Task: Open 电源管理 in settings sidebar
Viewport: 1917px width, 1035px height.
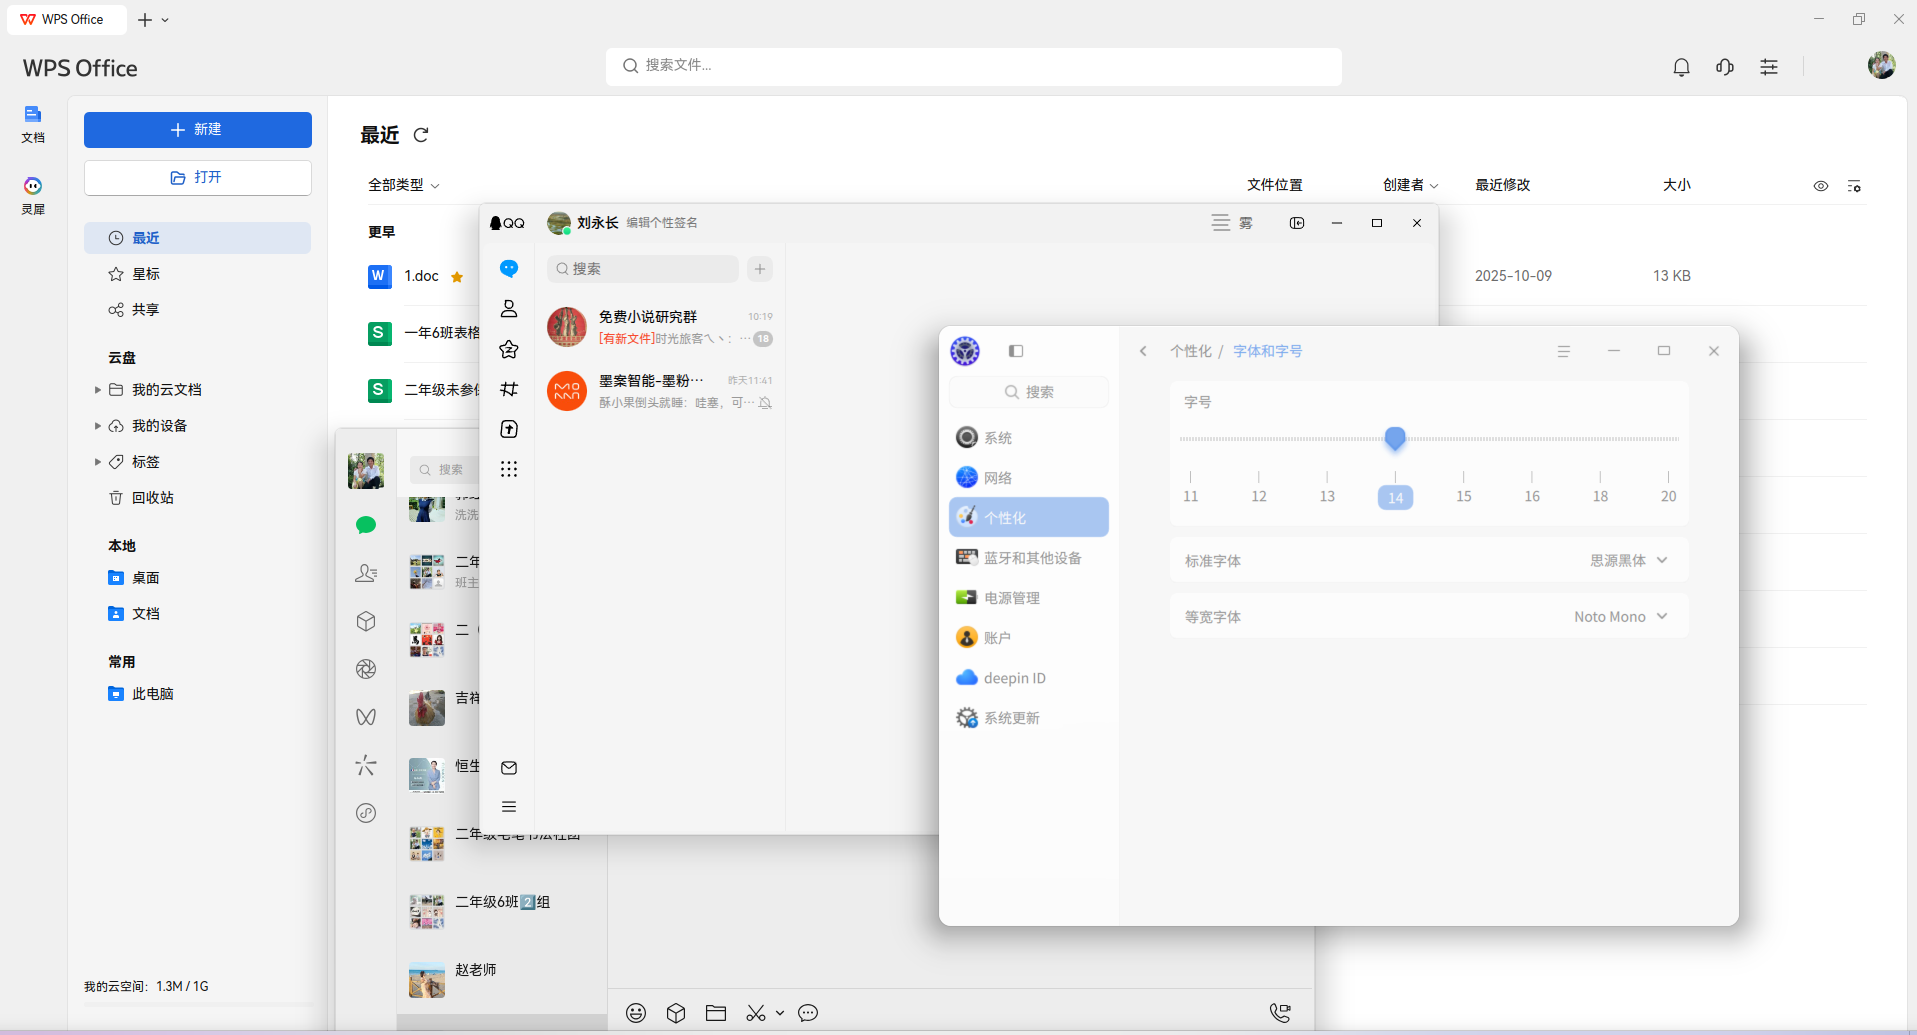Action: (1028, 598)
